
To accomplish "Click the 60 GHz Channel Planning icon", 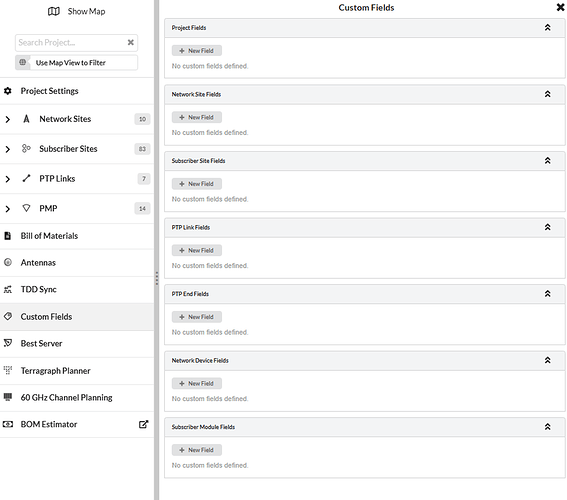I will (x=8, y=397).
